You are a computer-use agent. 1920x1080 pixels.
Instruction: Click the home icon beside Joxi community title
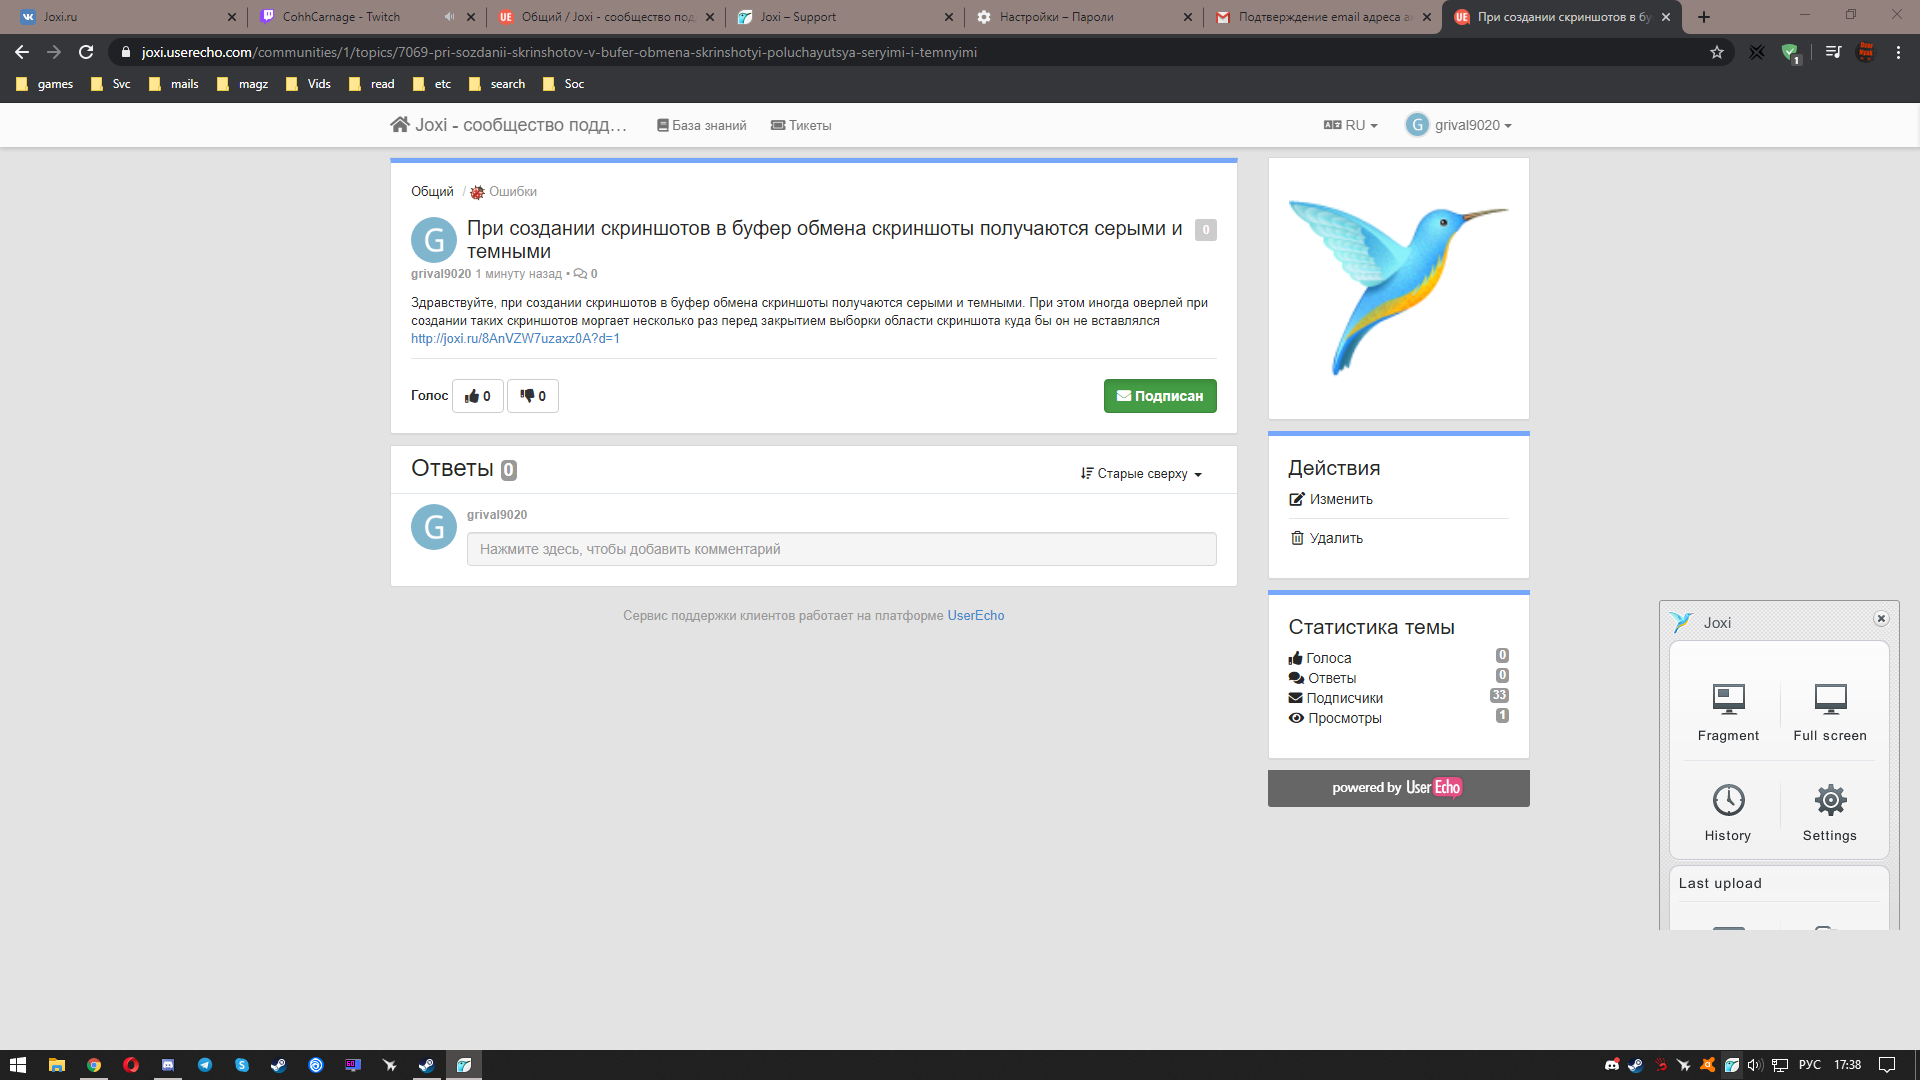coord(400,124)
